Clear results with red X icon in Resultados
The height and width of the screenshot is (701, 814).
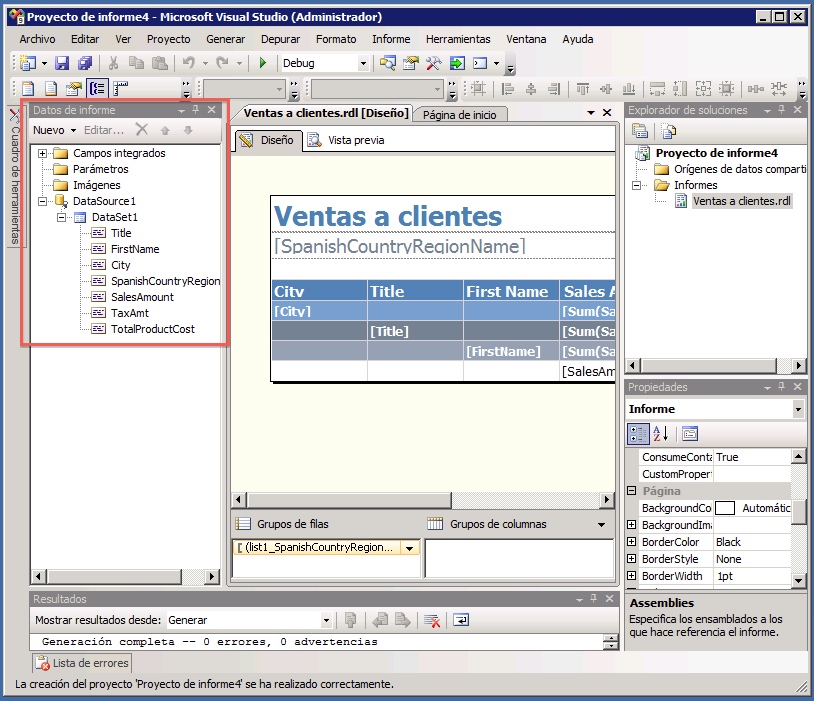pos(434,620)
